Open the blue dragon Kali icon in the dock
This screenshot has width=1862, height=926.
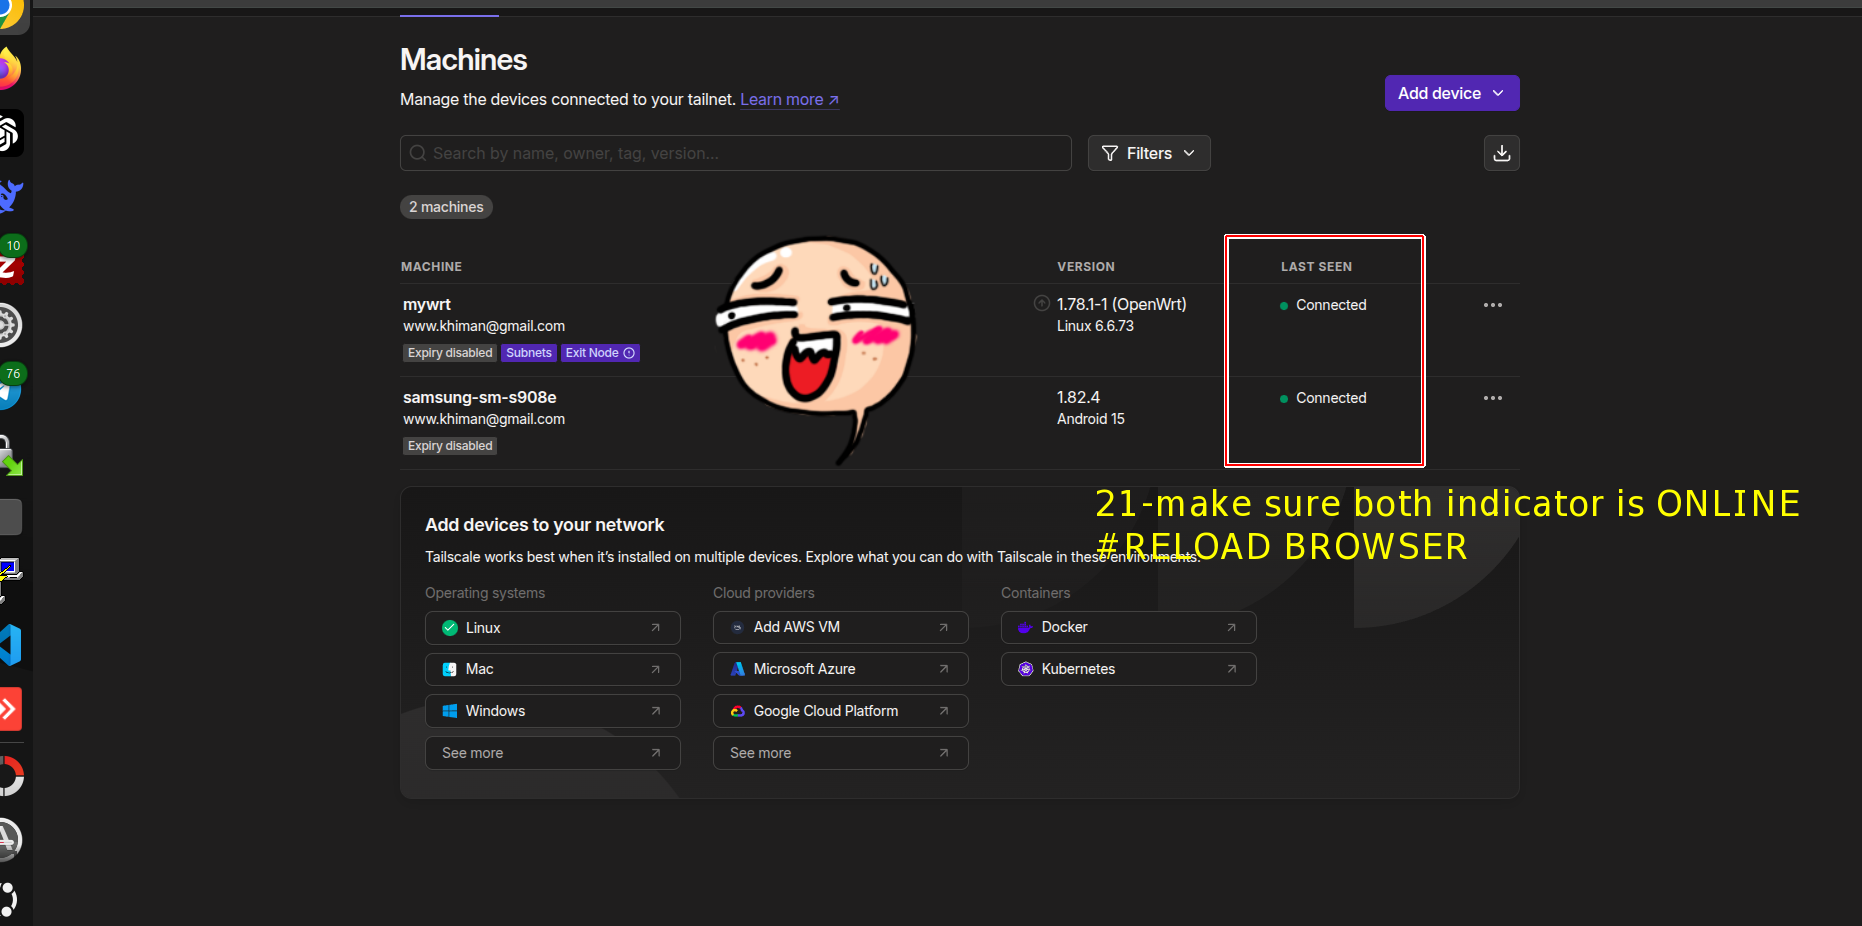pyautogui.click(x=10, y=197)
